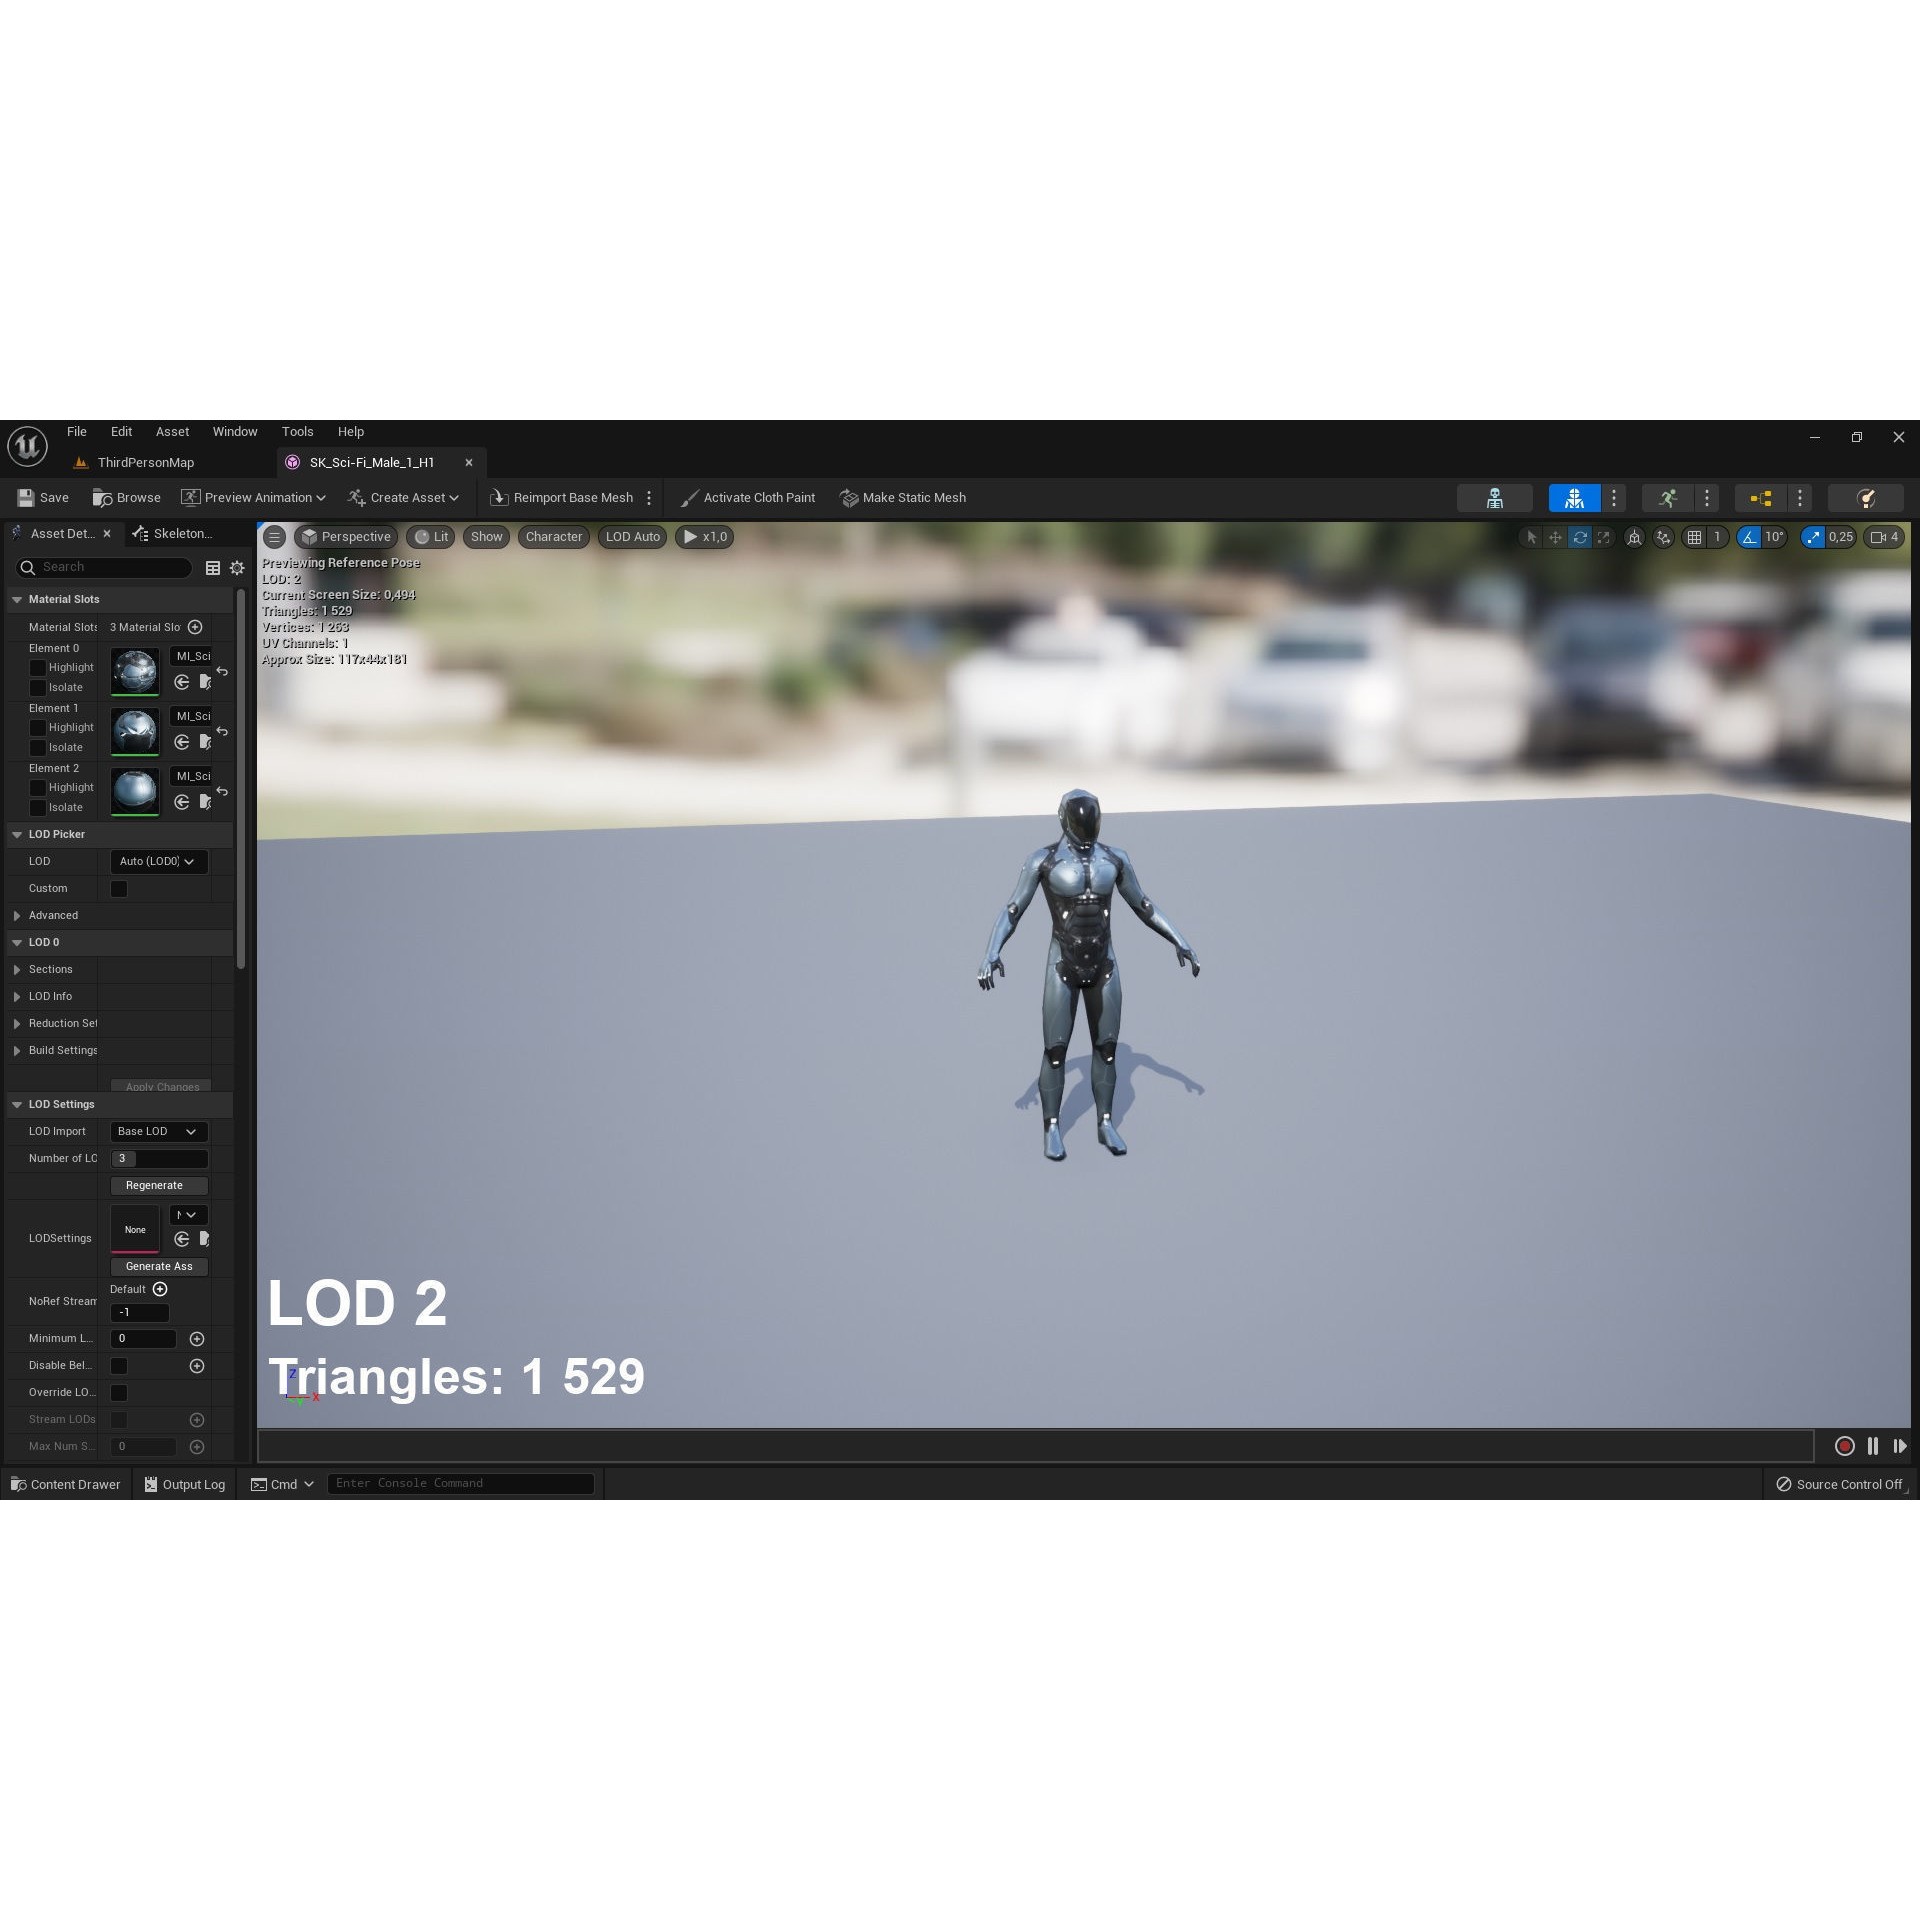Collapse the Material Slots section
1920x1920 pixels.
pyautogui.click(x=17, y=600)
